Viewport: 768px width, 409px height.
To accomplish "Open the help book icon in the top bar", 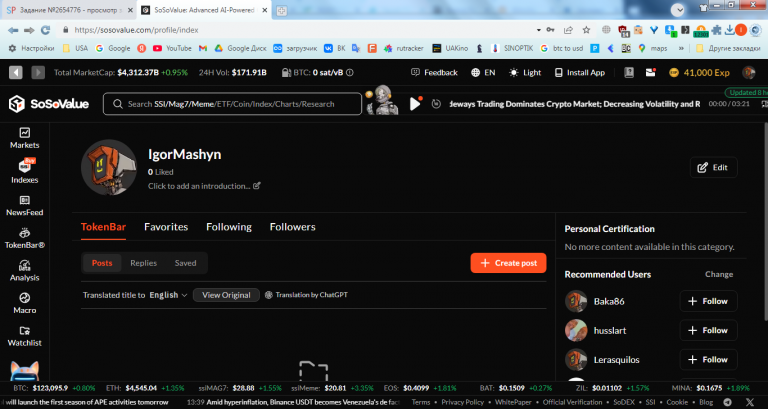I will tap(629, 72).
